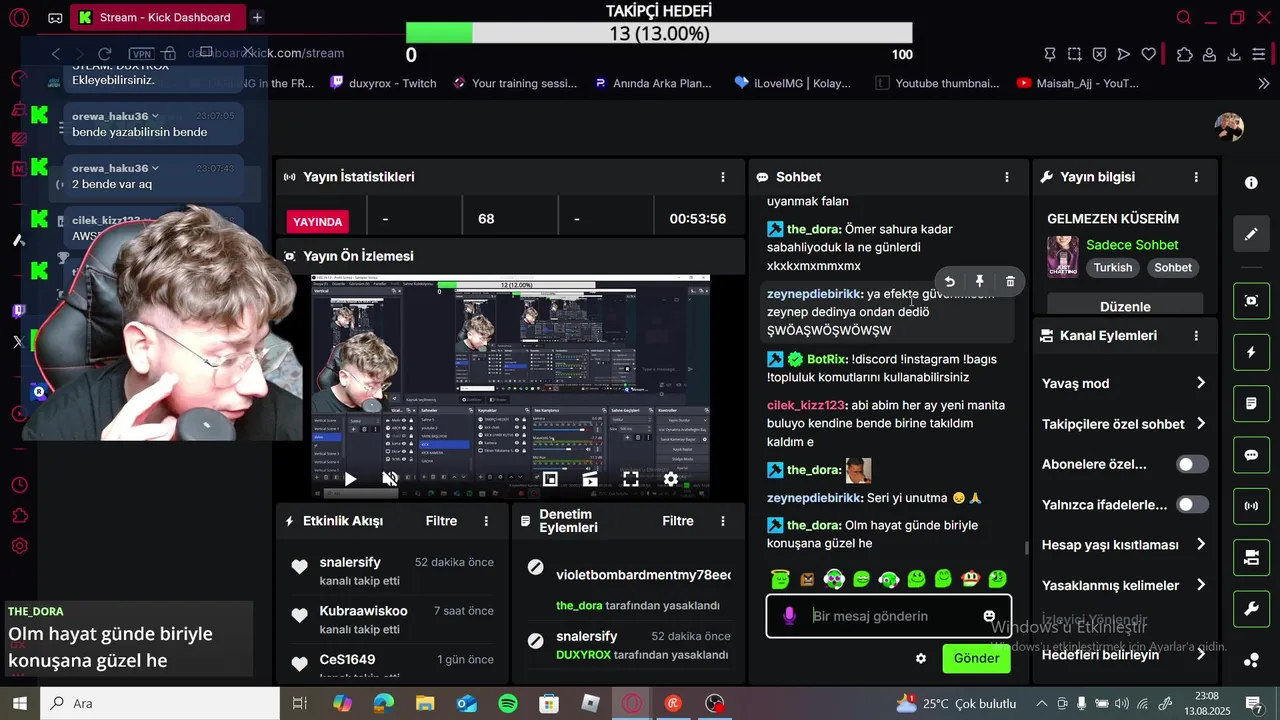This screenshot has width=1280, height=720.
Task: Click the purple microphone icon in the chat input
Action: point(789,616)
